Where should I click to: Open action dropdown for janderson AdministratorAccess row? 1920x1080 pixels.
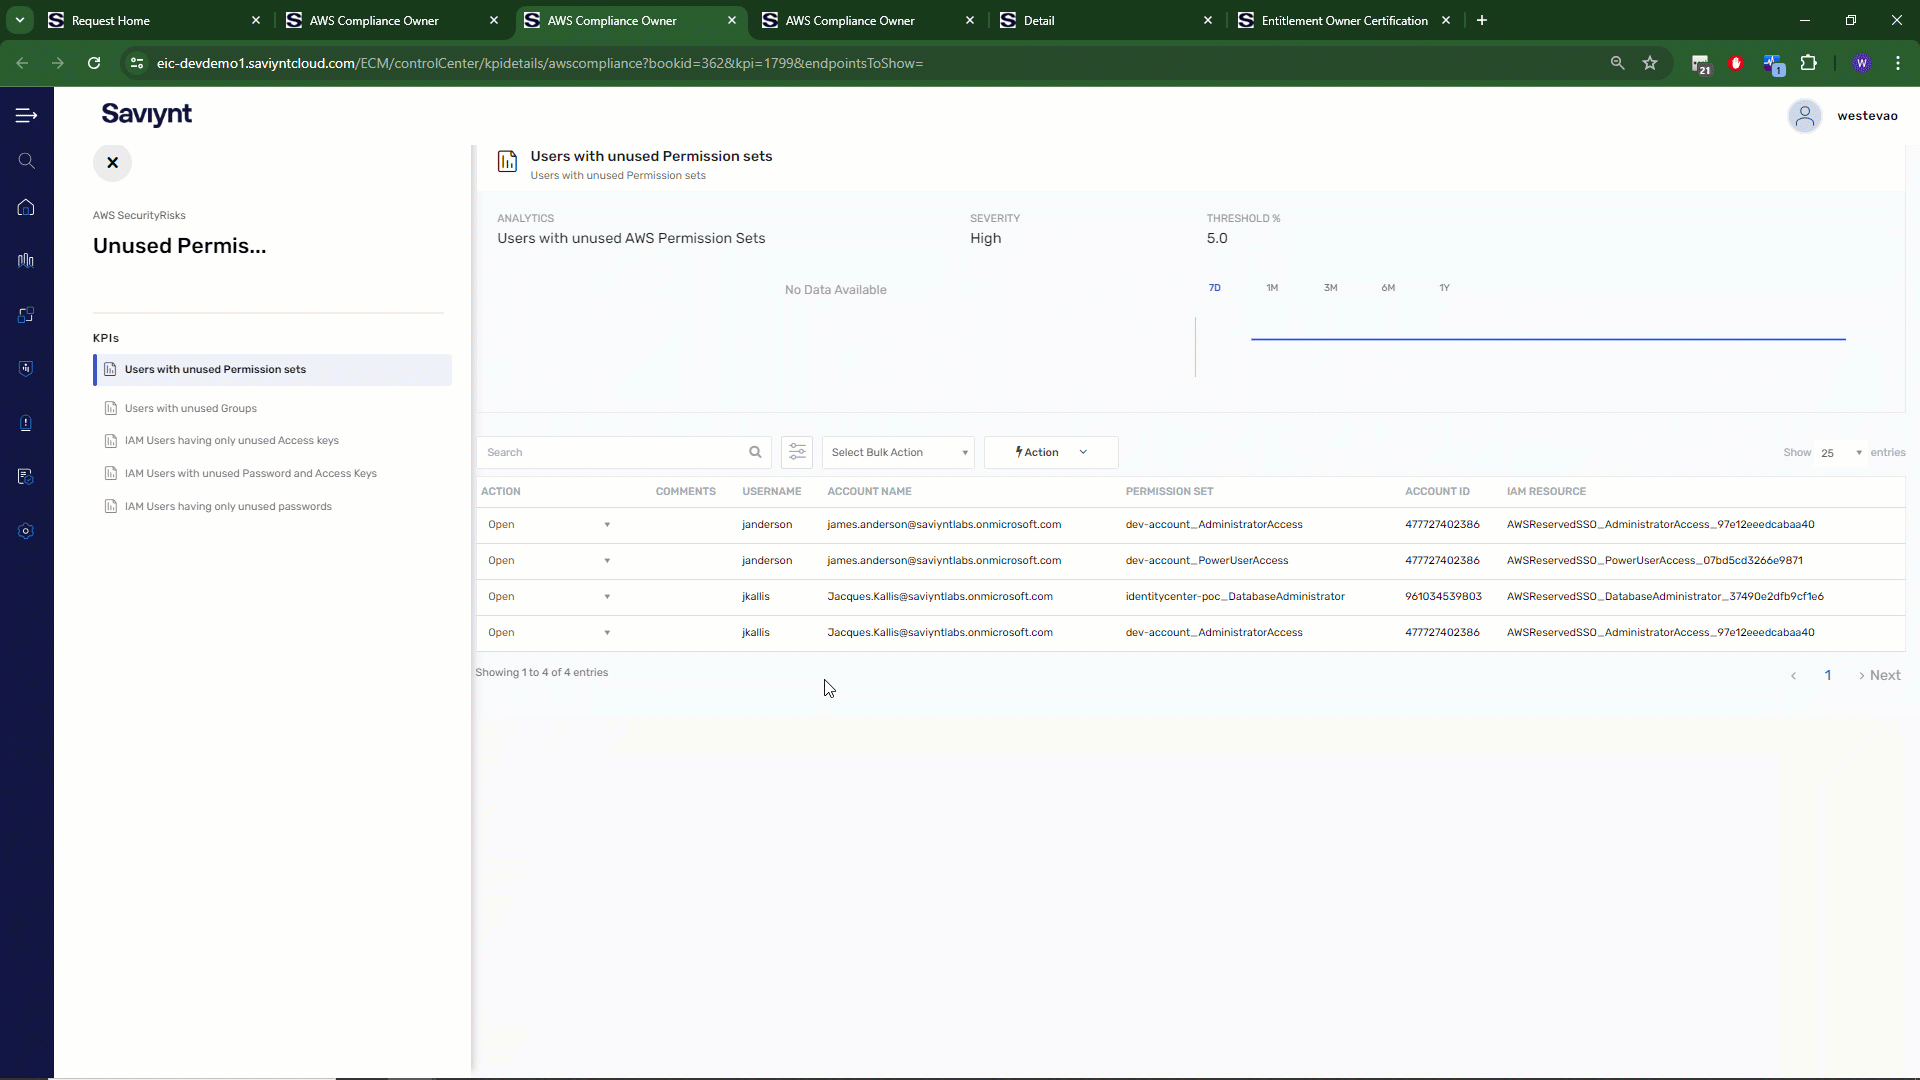[549, 525]
